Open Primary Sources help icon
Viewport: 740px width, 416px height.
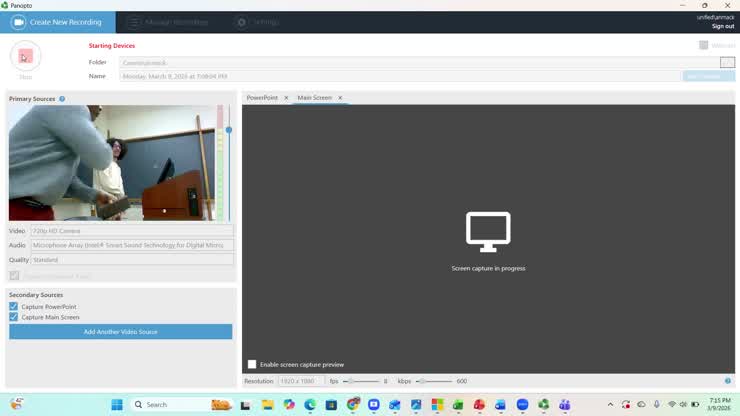(62, 99)
